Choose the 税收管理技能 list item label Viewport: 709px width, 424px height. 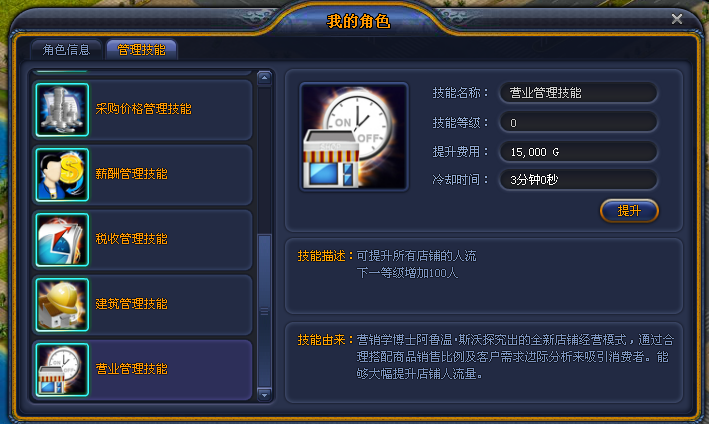[131, 239]
